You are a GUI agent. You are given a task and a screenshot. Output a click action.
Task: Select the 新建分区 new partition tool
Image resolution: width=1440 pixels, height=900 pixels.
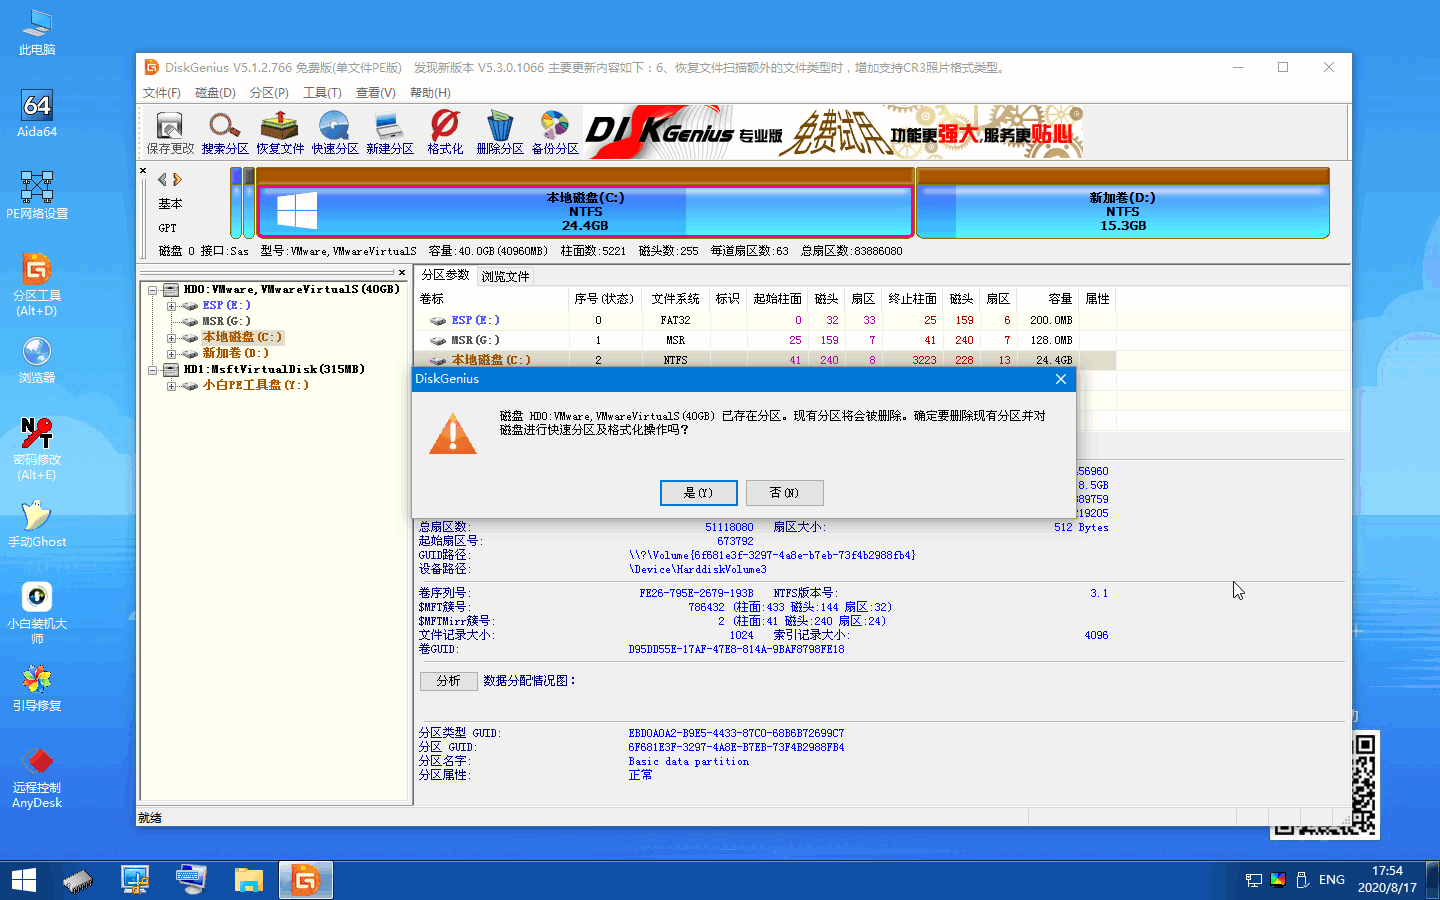[x=389, y=131]
